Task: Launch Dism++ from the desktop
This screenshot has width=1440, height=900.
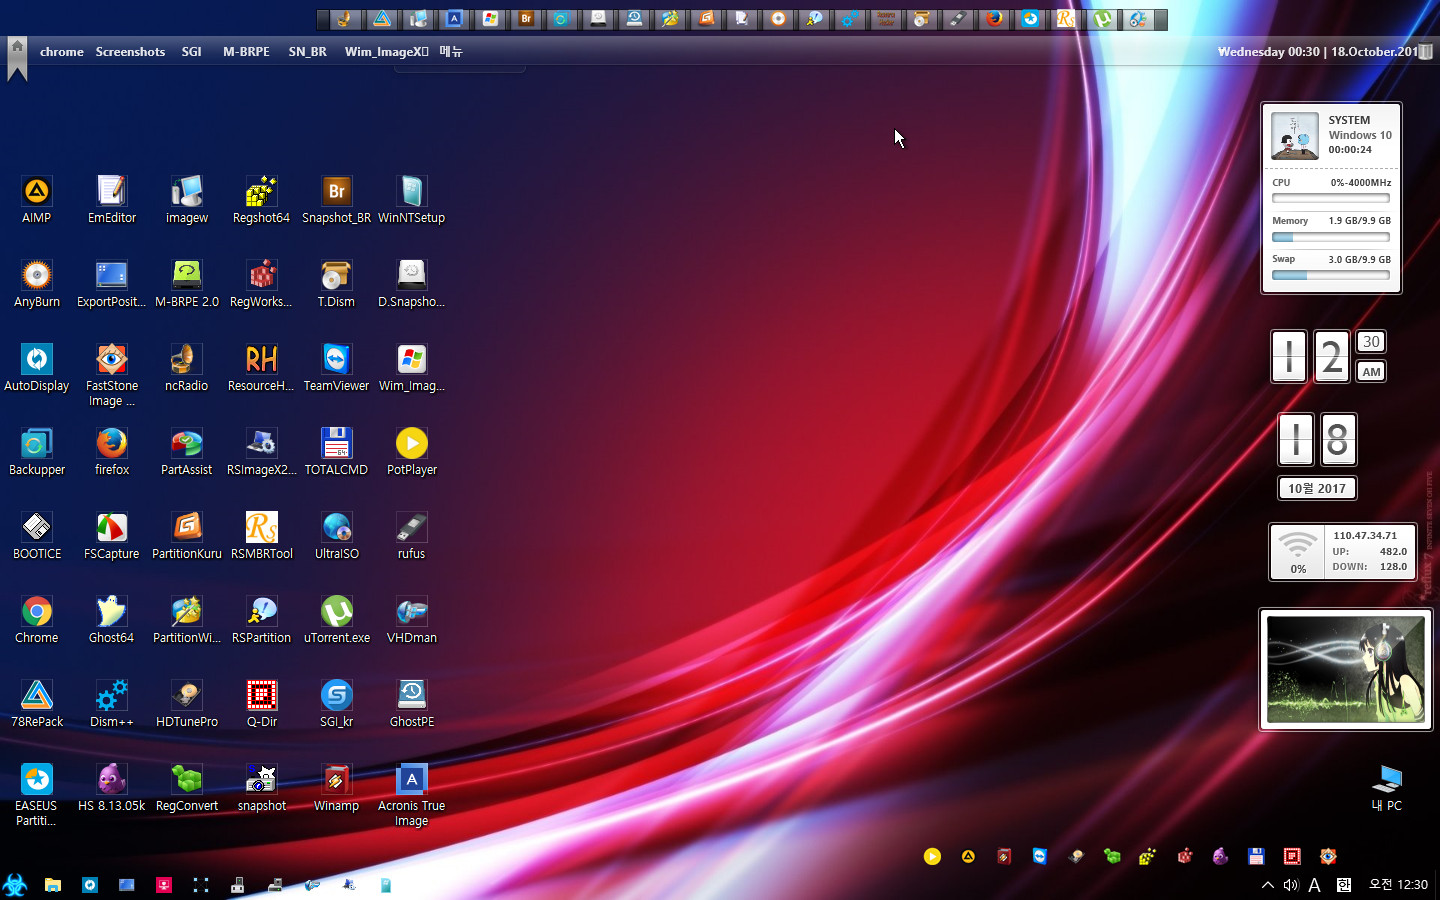Action: tap(112, 704)
